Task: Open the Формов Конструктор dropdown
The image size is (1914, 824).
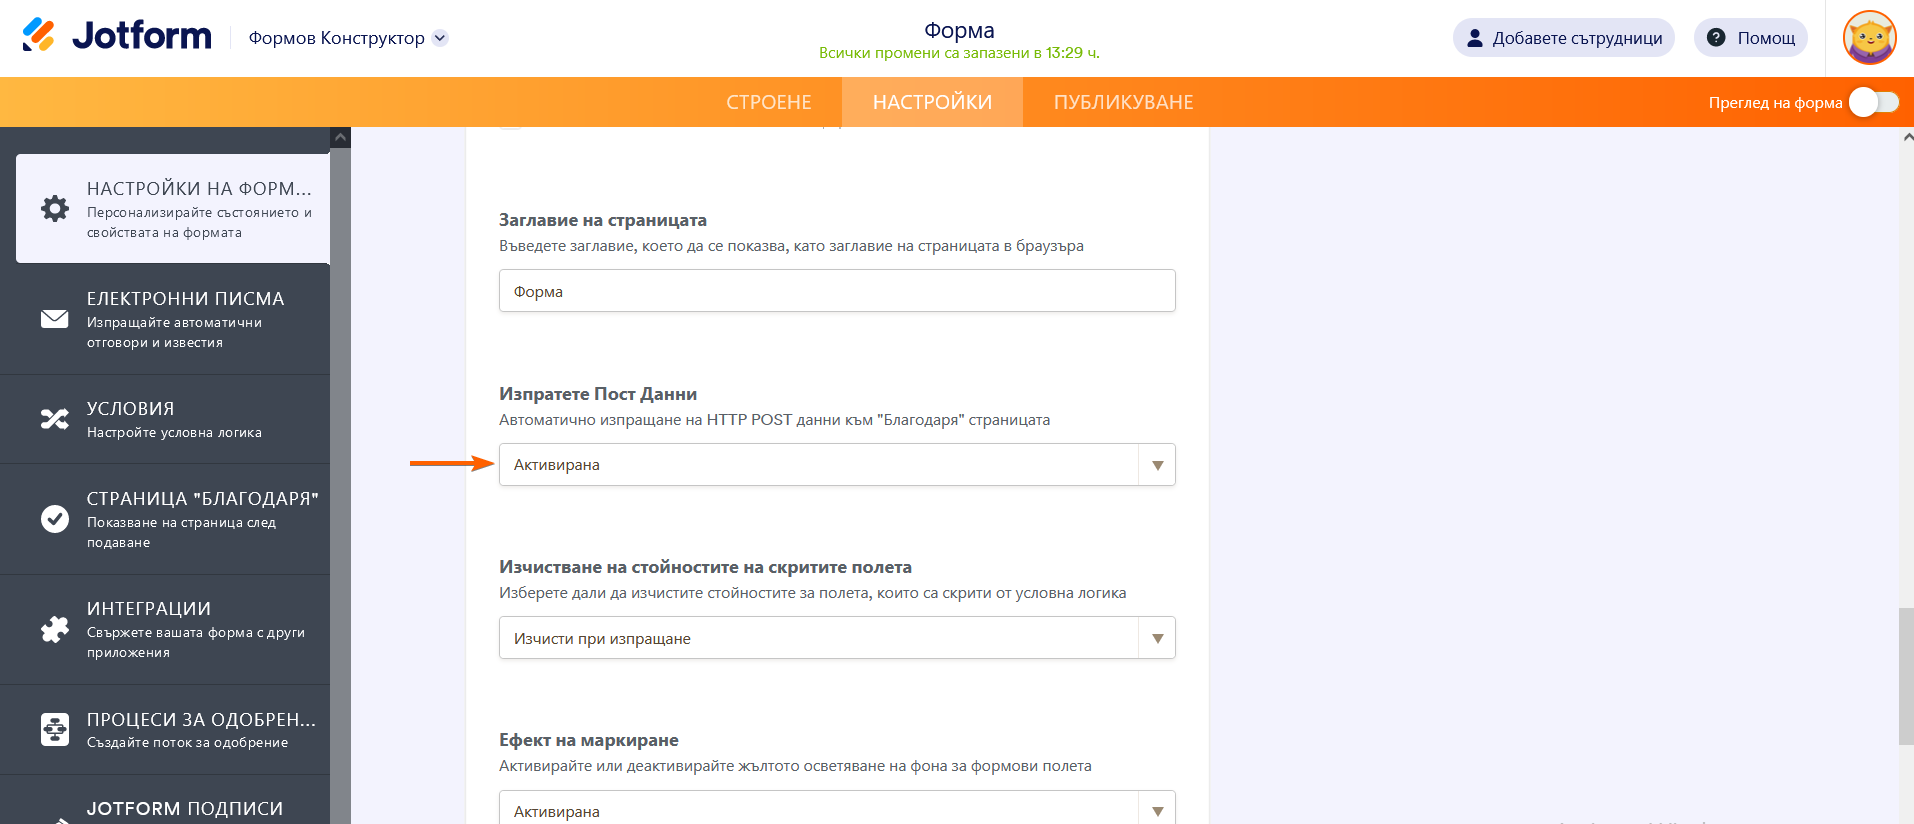Action: point(348,38)
